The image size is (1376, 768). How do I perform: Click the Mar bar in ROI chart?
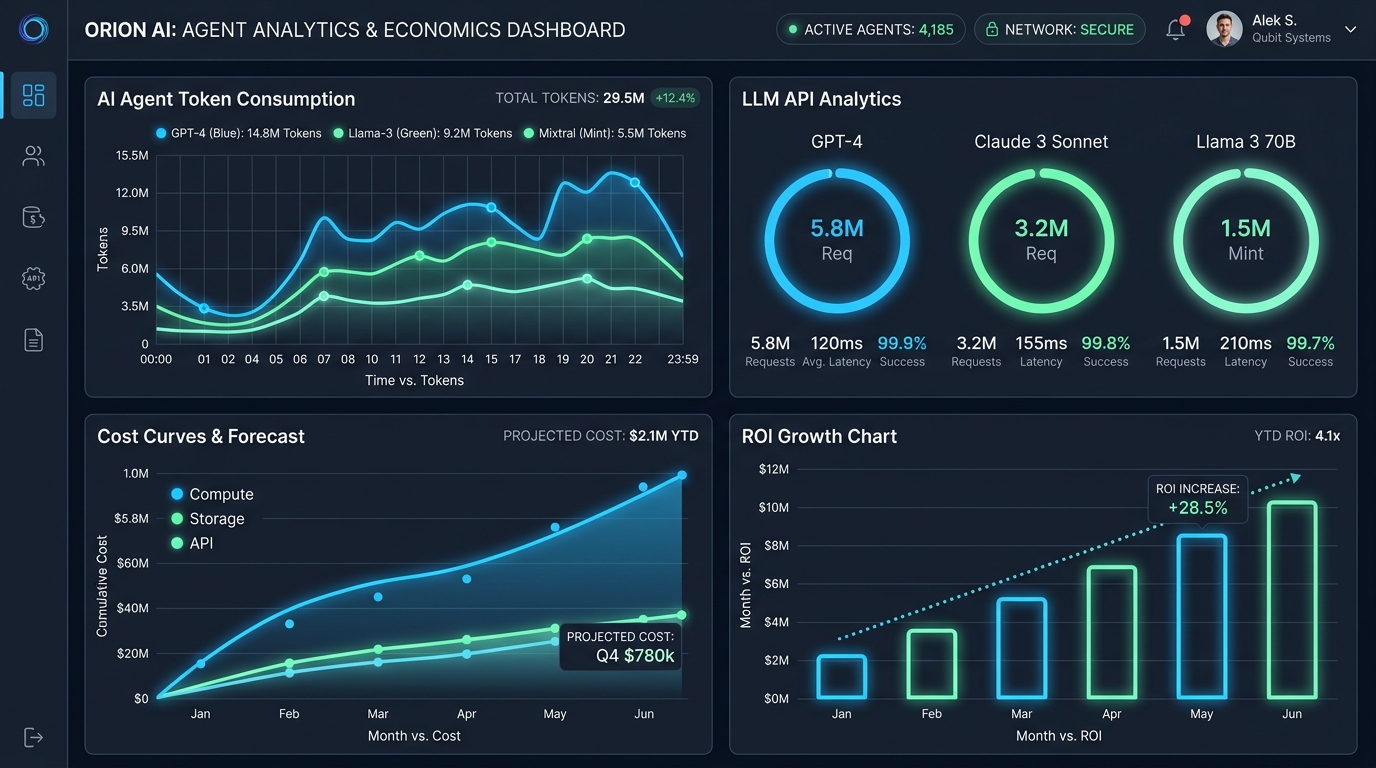1021,648
